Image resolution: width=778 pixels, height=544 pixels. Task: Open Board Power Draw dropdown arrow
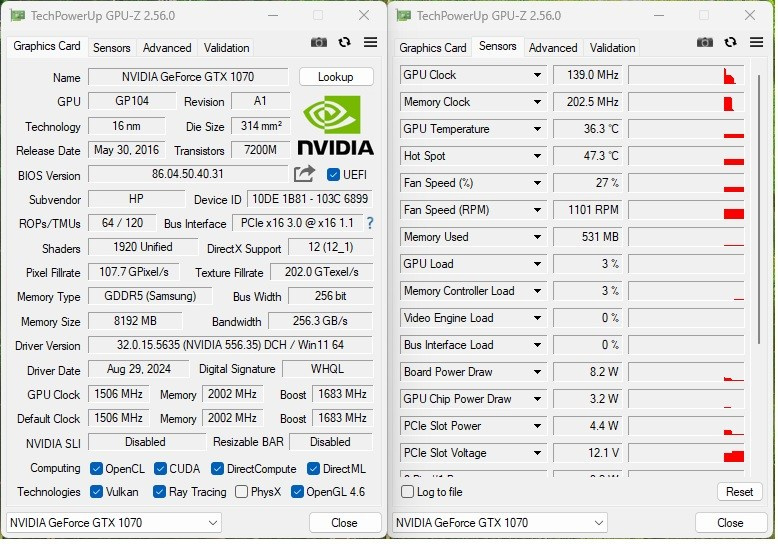[537, 372]
